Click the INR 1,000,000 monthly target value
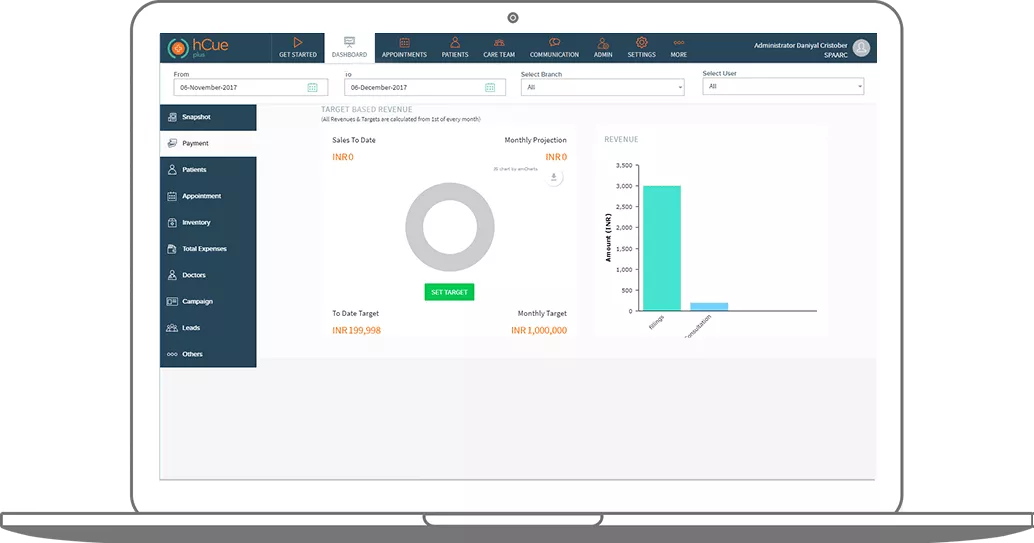This screenshot has width=1034, height=543. click(539, 331)
